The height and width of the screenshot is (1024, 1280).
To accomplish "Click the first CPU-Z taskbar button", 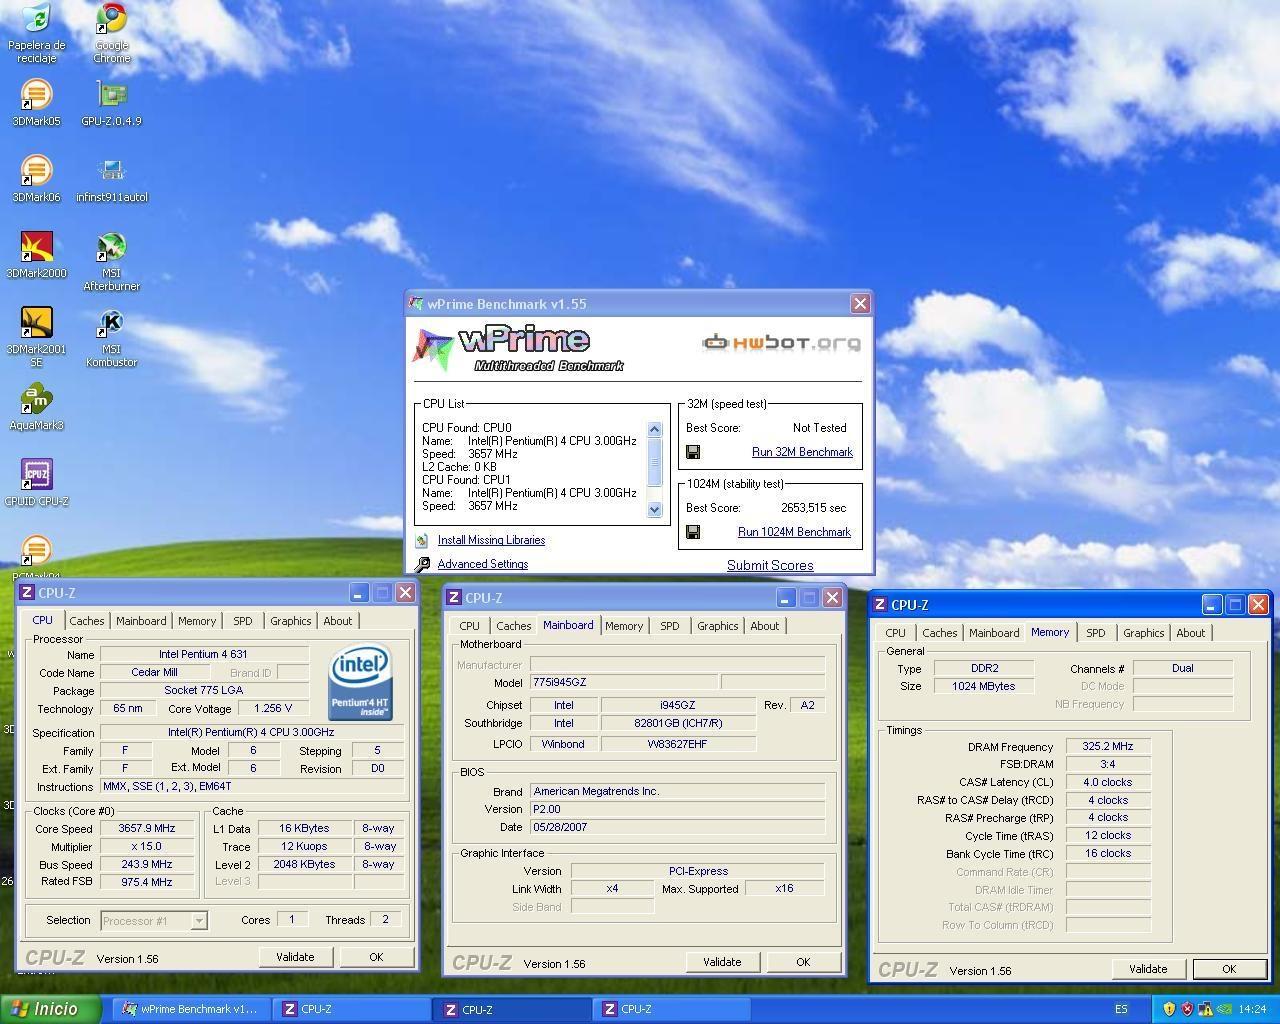I will [352, 1009].
